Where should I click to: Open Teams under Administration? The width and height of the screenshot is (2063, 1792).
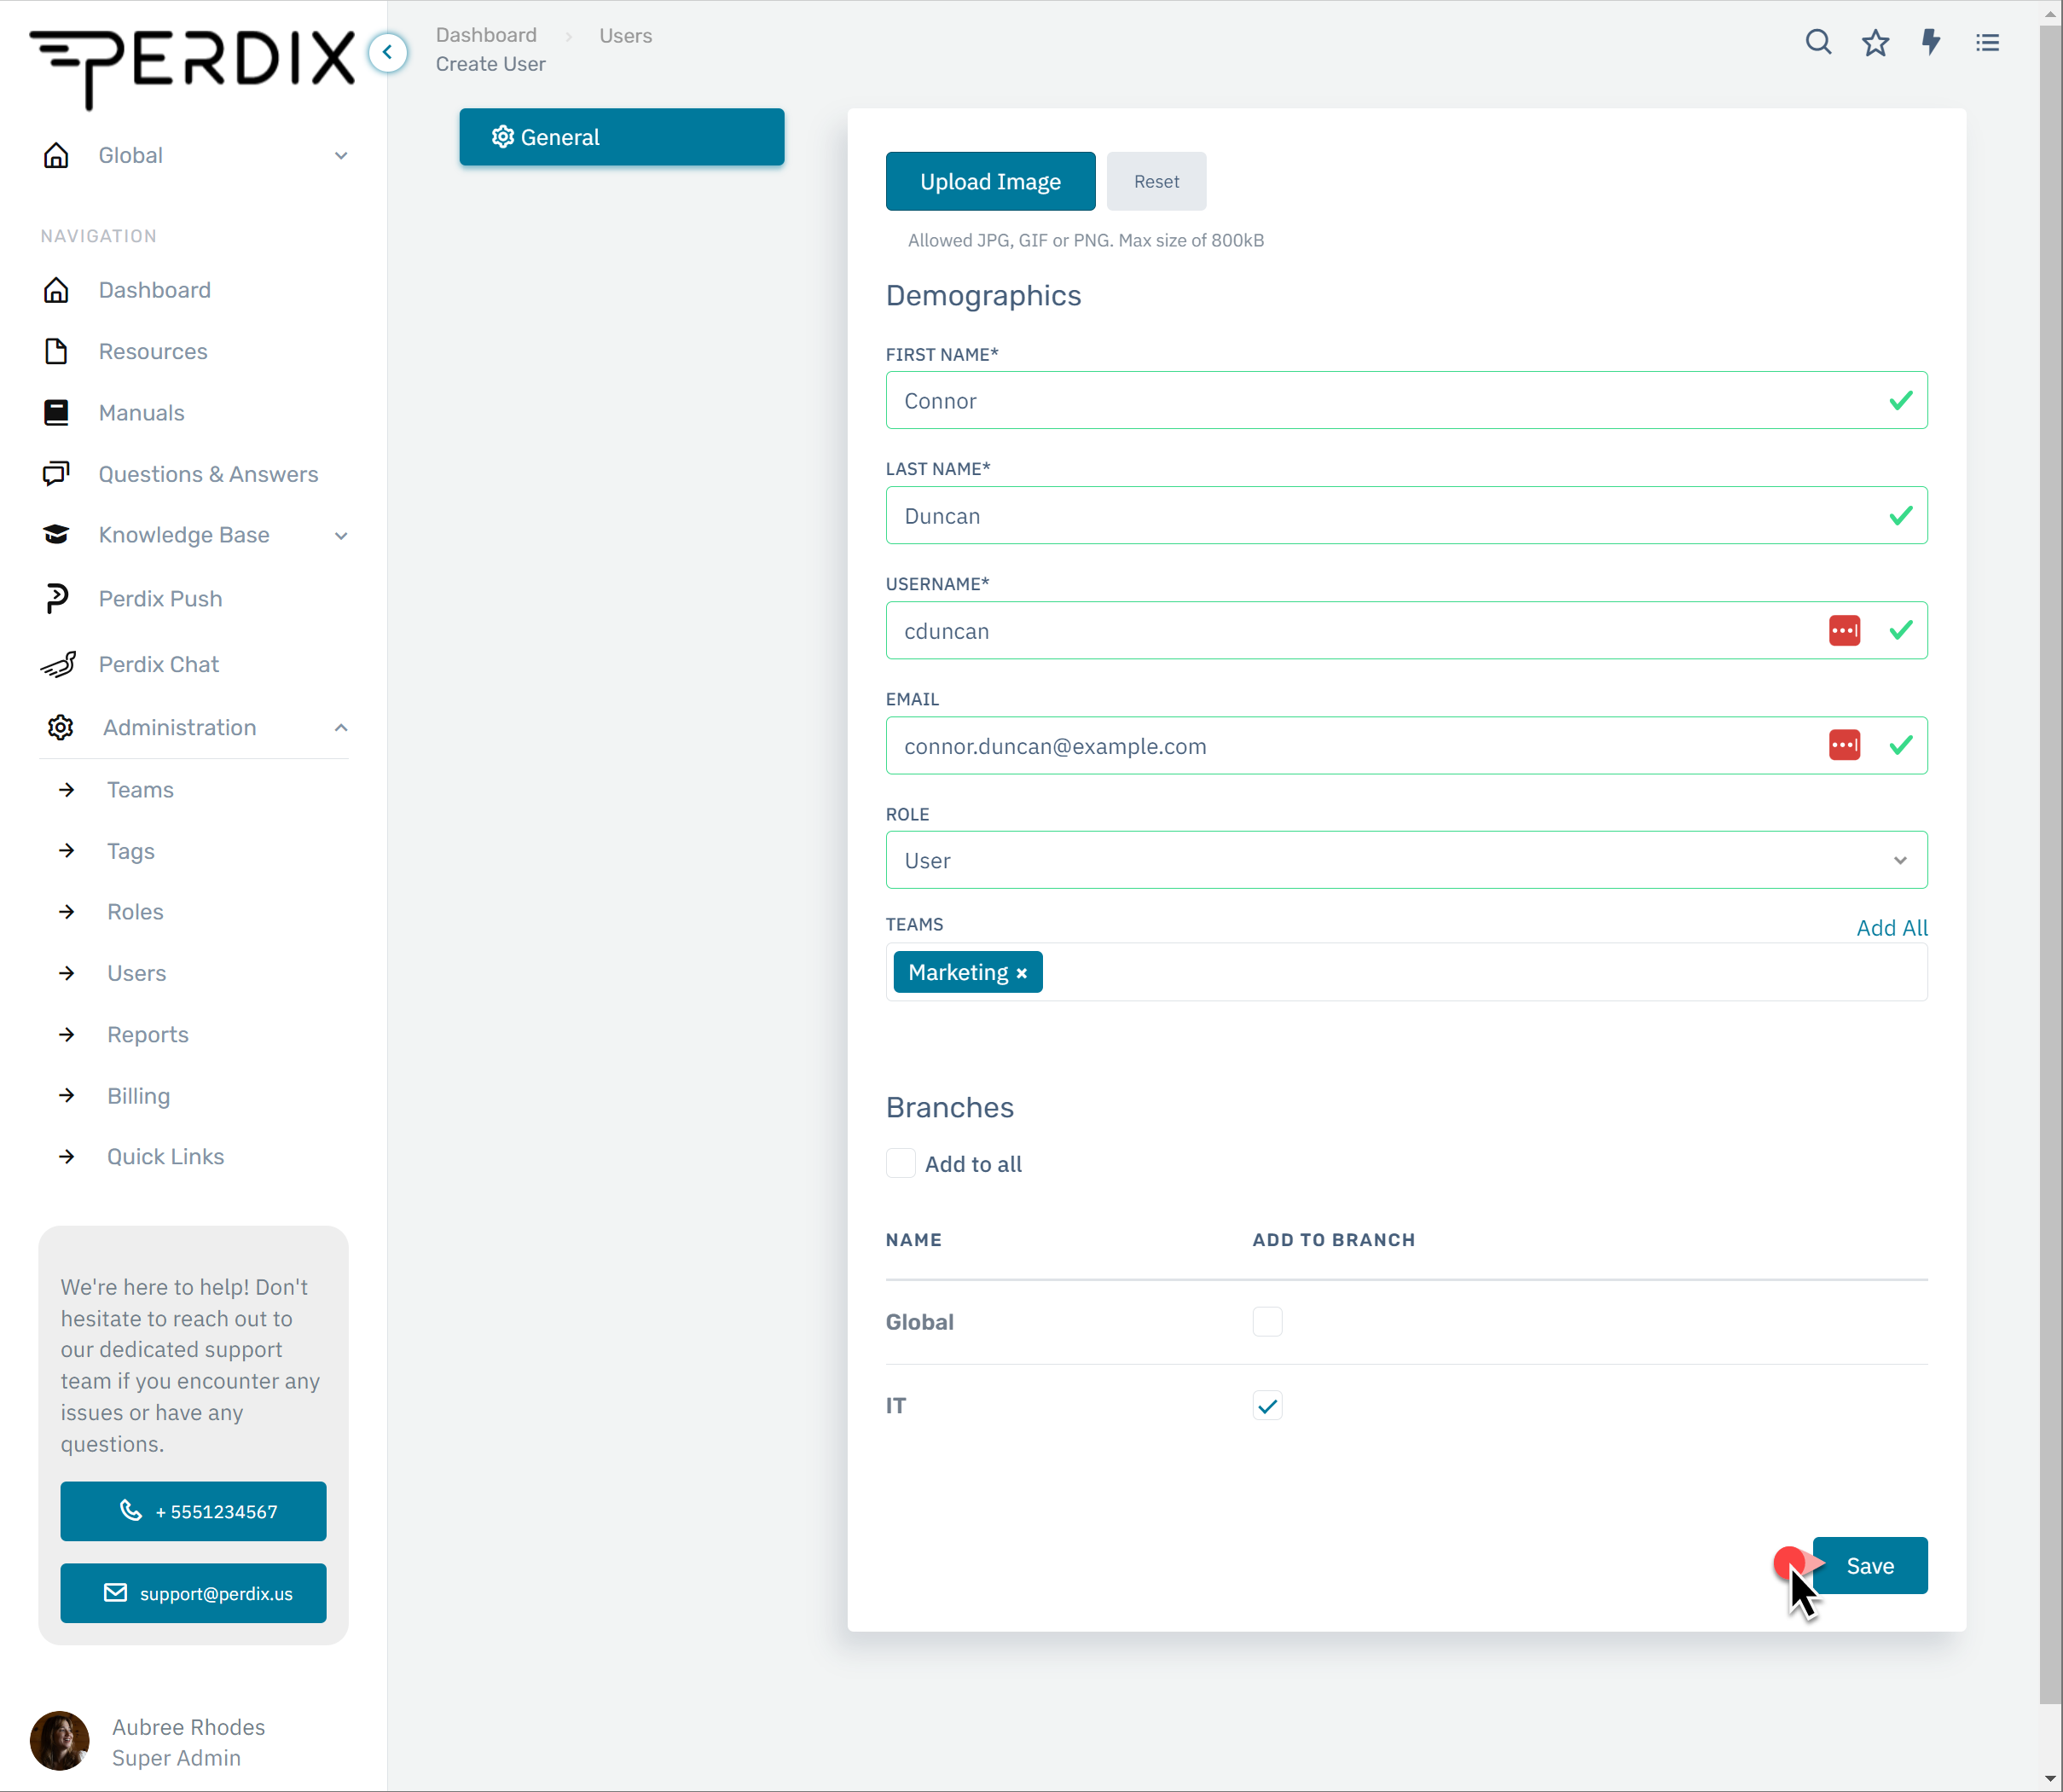click(x=140, y=790)
